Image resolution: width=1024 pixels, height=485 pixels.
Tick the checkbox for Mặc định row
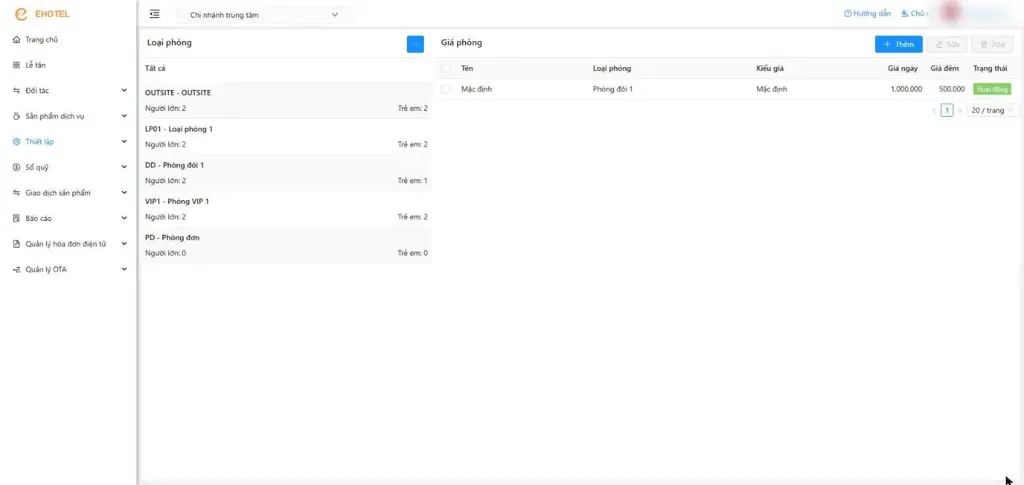(446, 89)
